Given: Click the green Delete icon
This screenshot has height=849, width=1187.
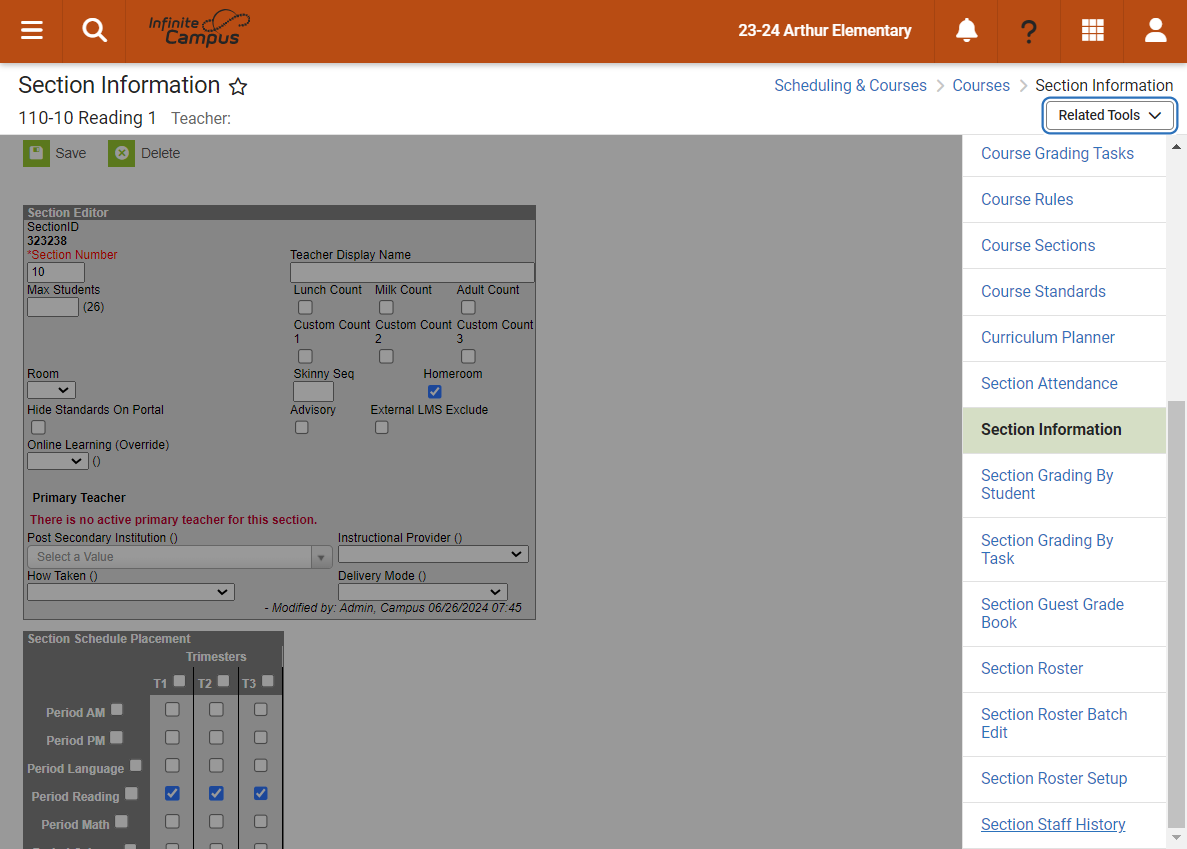Looking at the screenshot, I should [x=121, y=153].
